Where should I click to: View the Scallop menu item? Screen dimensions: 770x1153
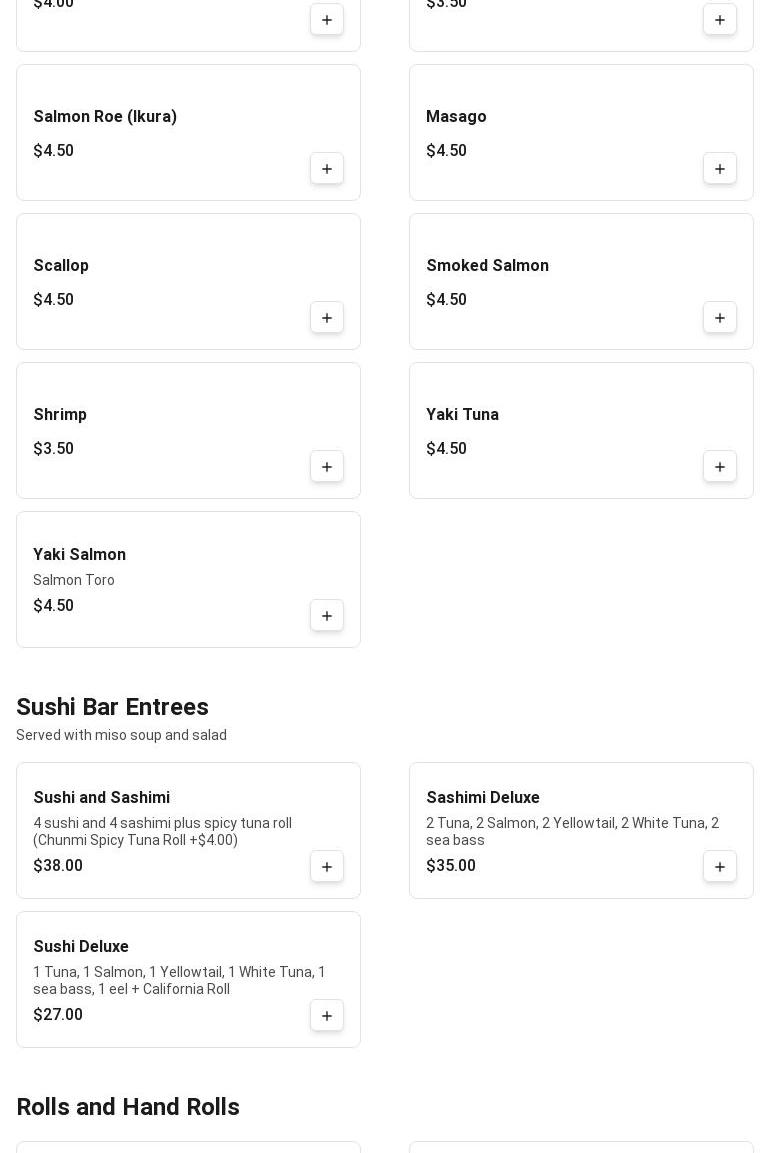point(61,266)
